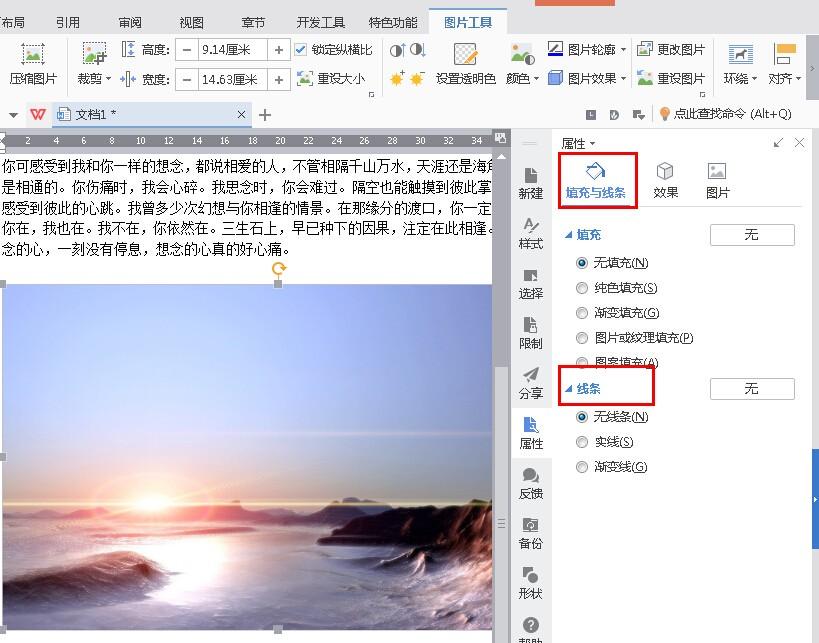This screenshot has height=643, width=819.
Task: Open 限制 restriction sidebar icon
Action: pyautogui.click(x=531, y=333)
